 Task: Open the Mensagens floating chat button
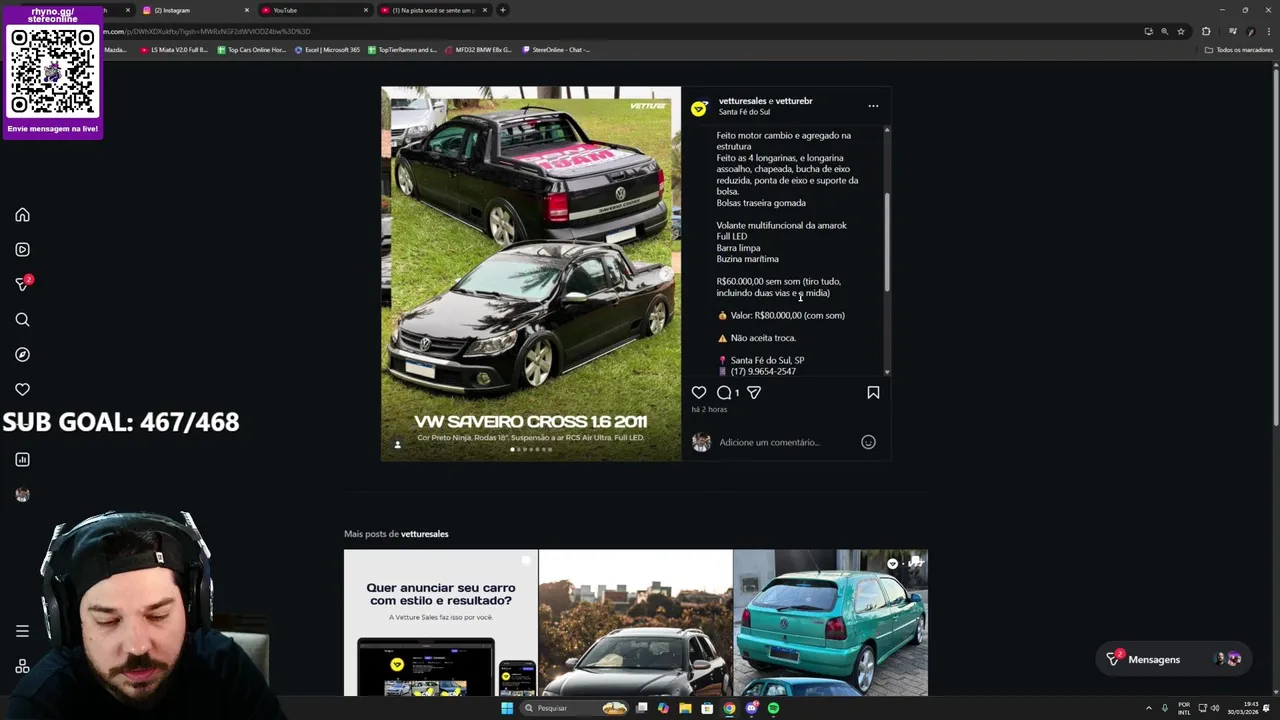(1172, 659)
